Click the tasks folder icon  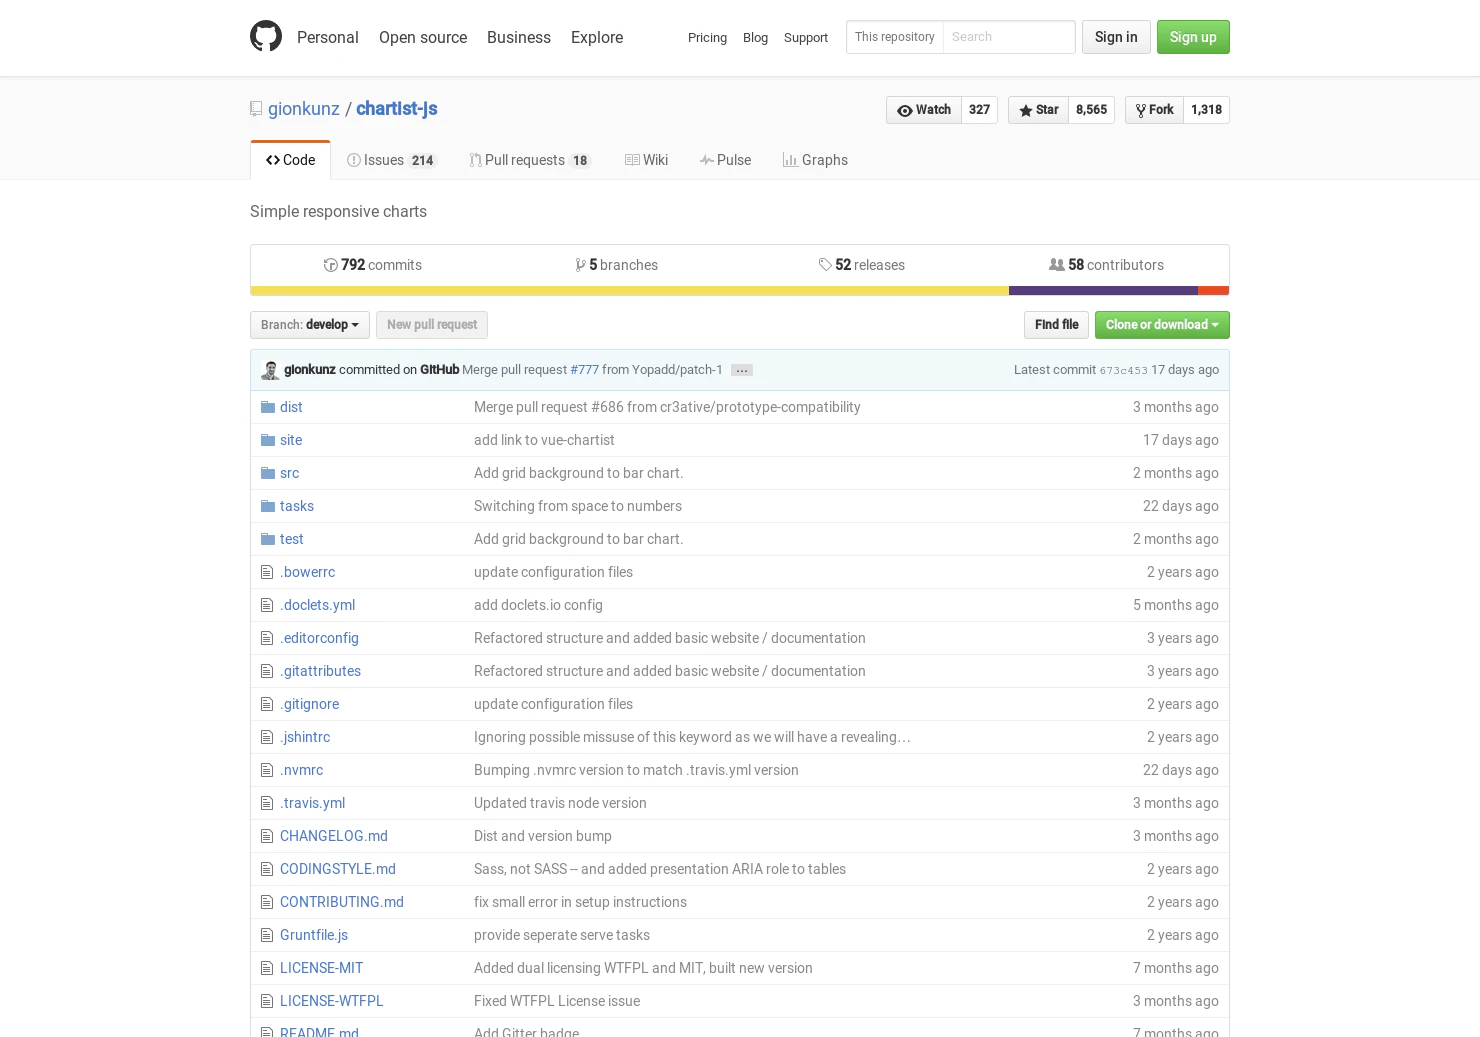click(268, 506)
